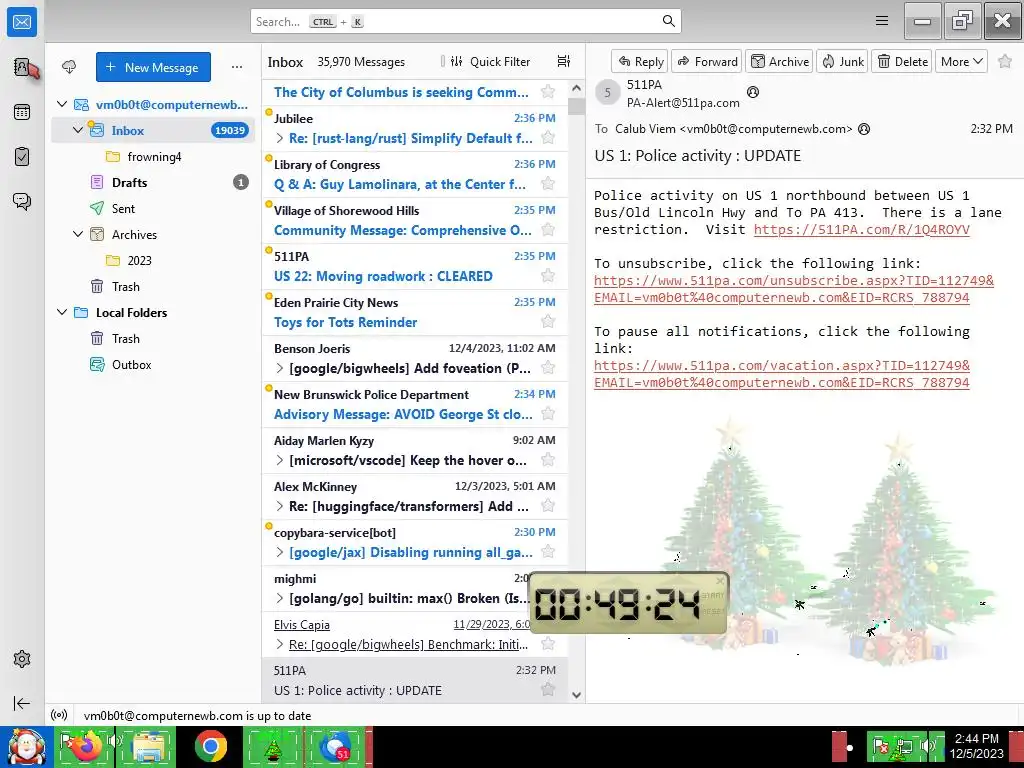Image resolution: width=1024 pixels, height=768 pixels.
Task: Click the Santa Start button
Action: coord(26,746)
